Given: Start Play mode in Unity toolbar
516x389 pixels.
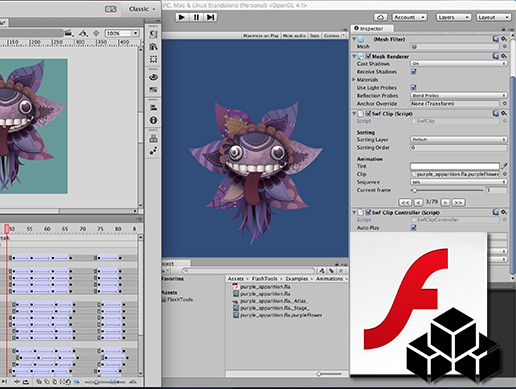Looking at the screenshot, I should [x=182, y=17].
